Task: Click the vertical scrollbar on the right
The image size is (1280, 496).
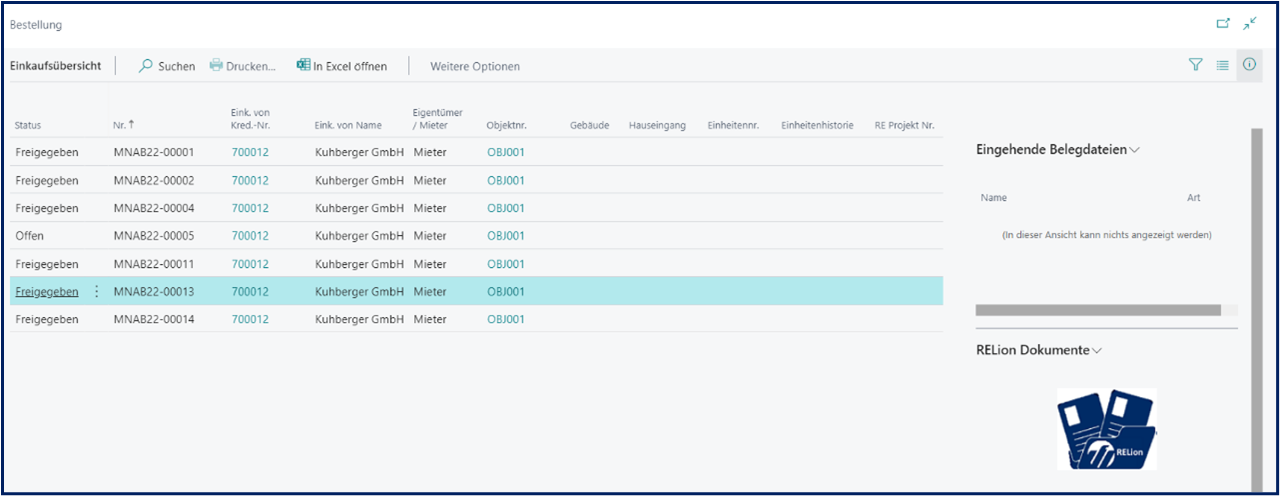Action: [1257, 300]
